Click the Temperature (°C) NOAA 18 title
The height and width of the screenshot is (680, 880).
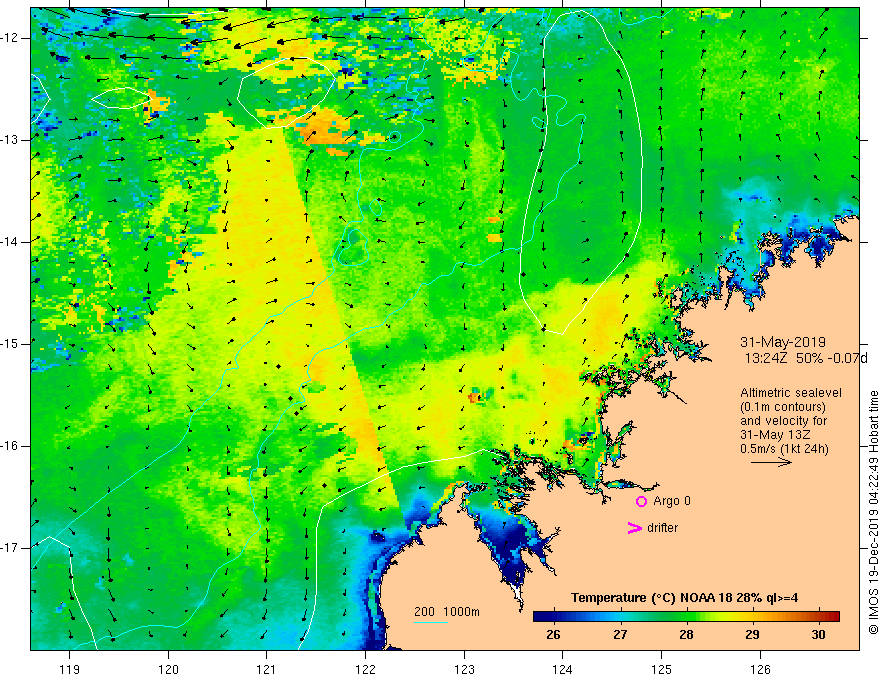pyautogui.click(x=684, y=598)
